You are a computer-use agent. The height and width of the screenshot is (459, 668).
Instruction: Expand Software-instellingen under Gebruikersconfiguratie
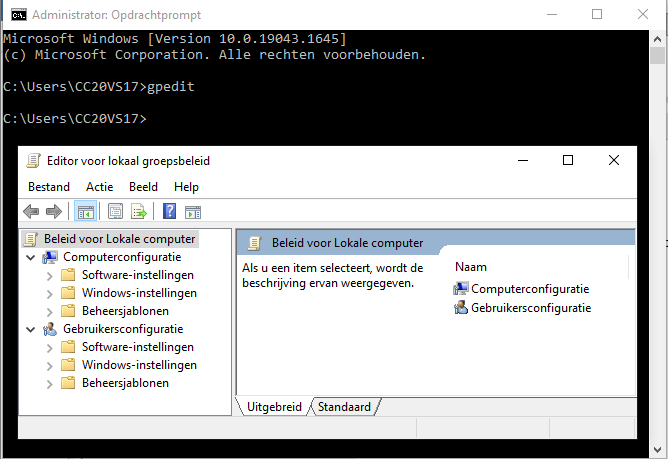[x=49, y=348]
